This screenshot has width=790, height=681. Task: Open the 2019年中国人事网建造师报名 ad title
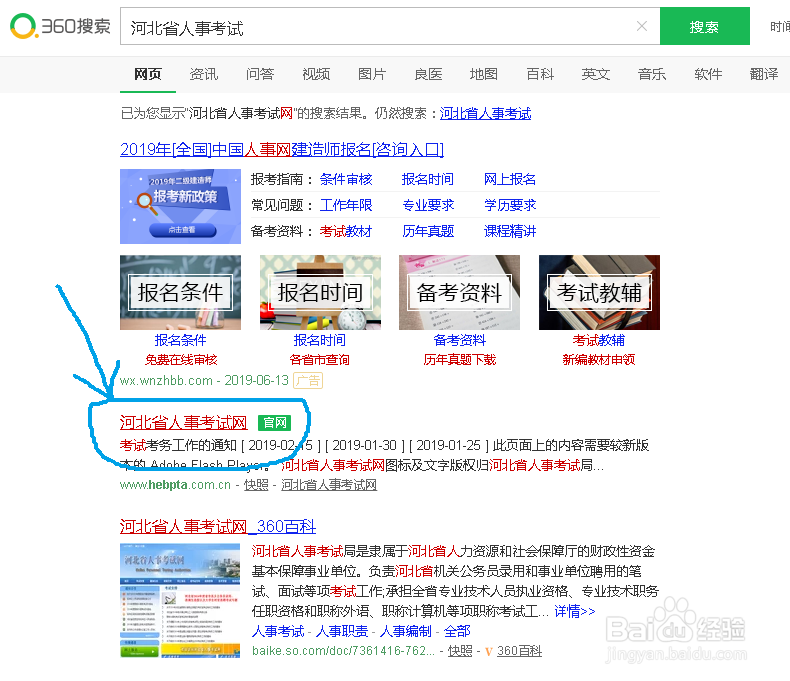pos(282,150)
